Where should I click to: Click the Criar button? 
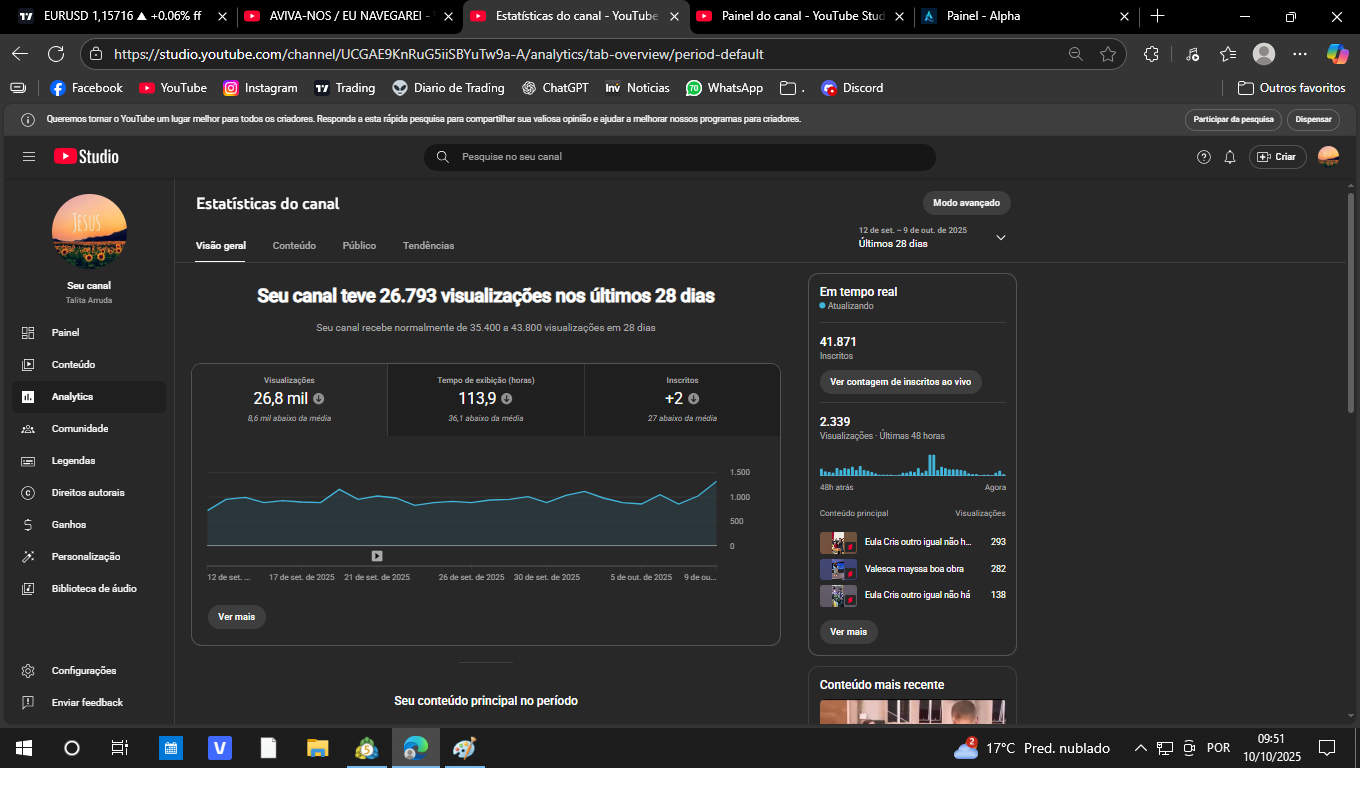pyautogui.click(x=1277, y=157)
